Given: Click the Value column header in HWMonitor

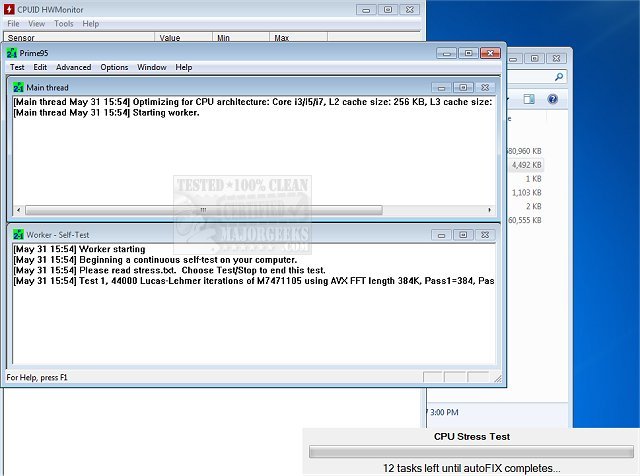Looking at the screenshot, I should point(183,38).
